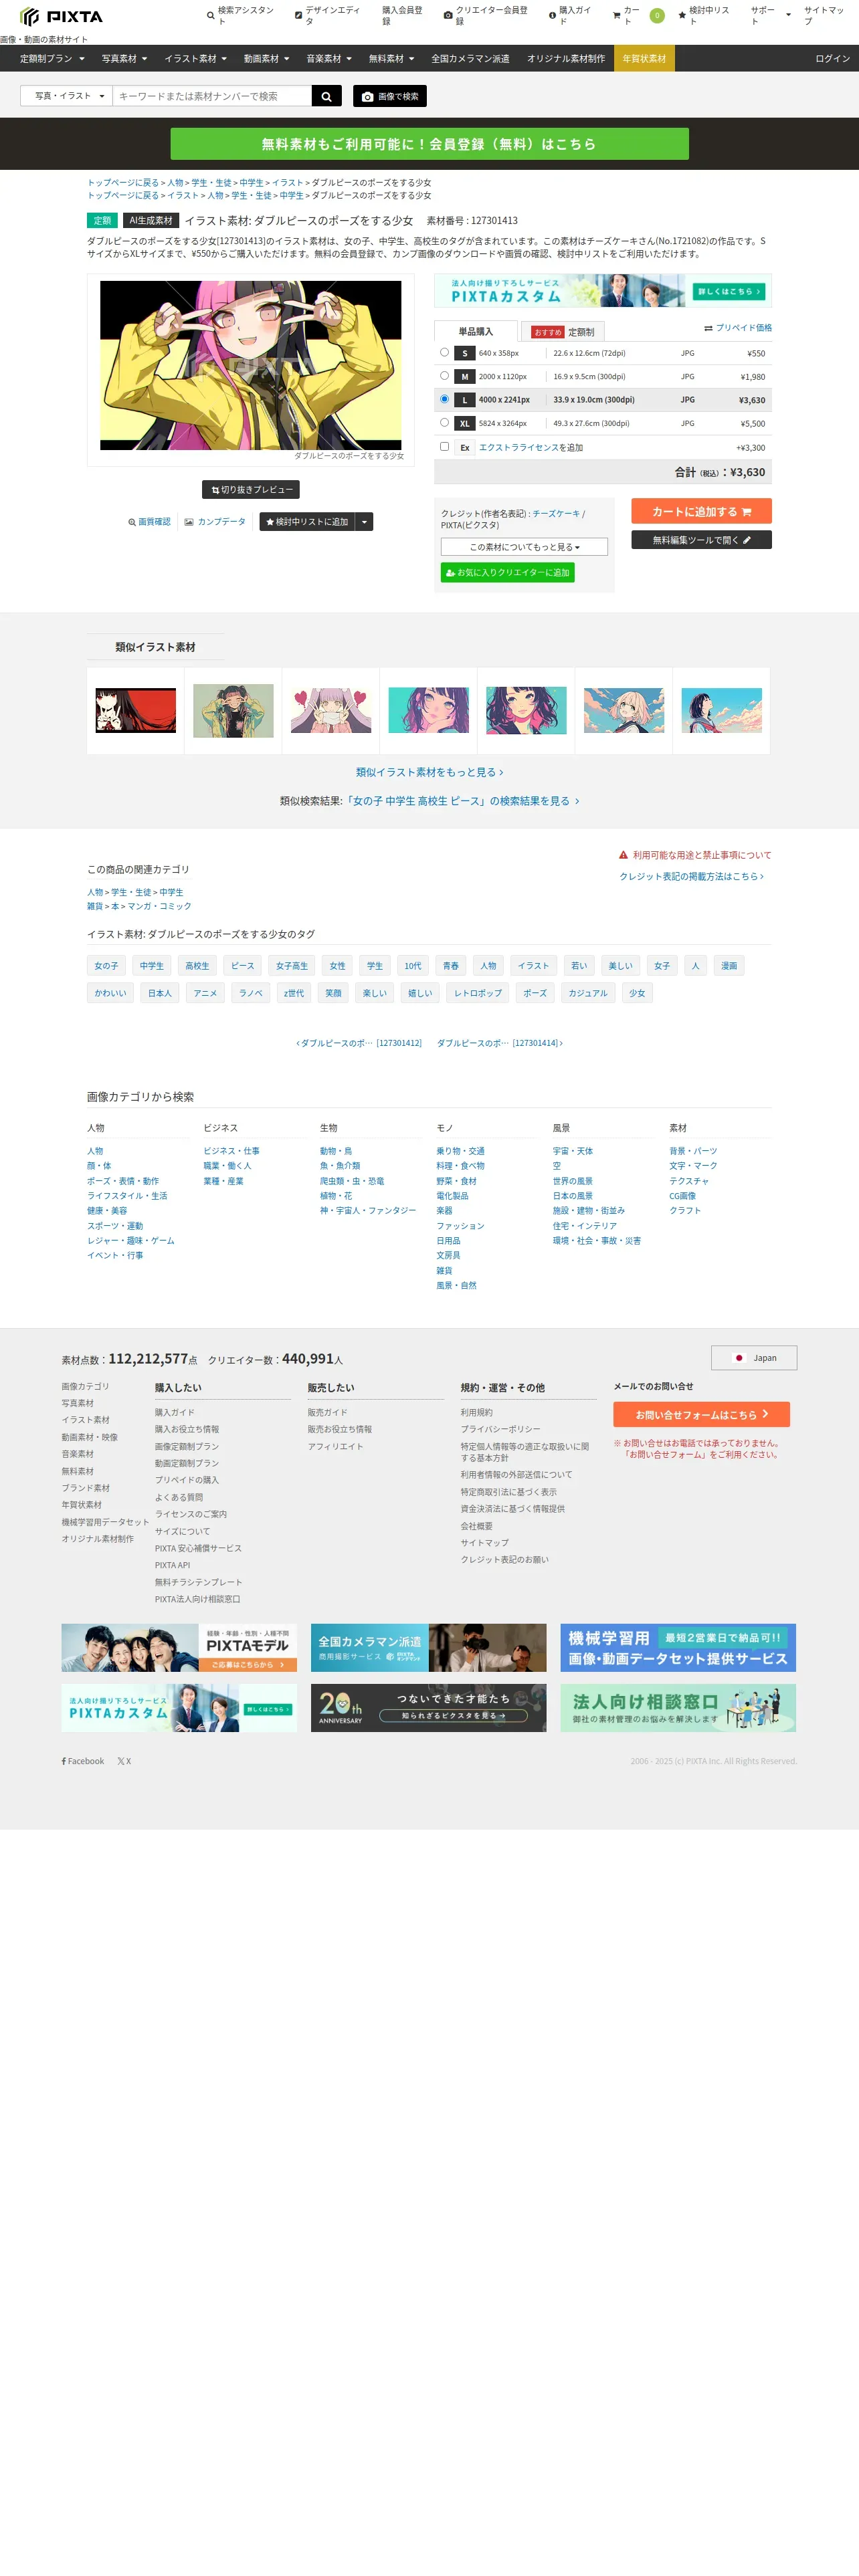Screen dimensions: 859x2576
Task: Open the 写真・イラスト search type dropdown
Action: pos(67,96)
